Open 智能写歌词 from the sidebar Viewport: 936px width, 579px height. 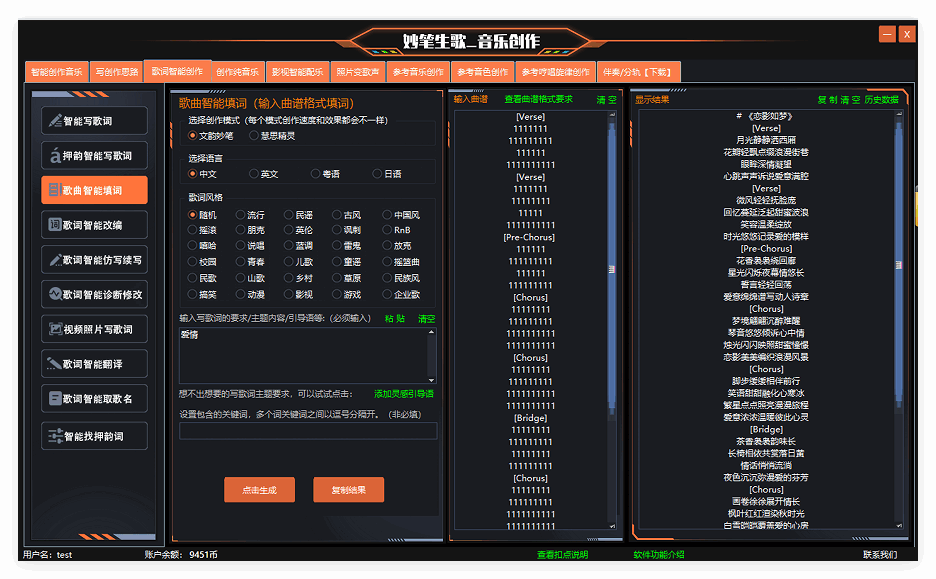(x=94, y=121)
